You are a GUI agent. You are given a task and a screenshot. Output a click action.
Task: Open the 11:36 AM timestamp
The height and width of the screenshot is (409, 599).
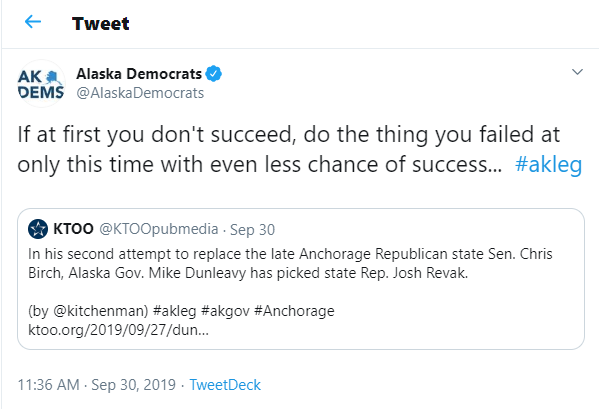(49, 385)
